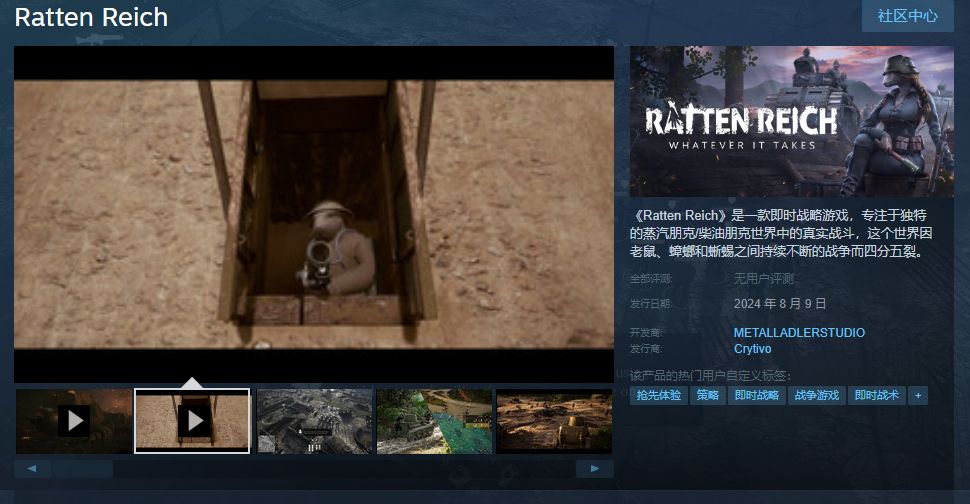The image size is (970, 504).
Task: Click the thumbnail strip scrollbar handle
Action: pos(83,469)
